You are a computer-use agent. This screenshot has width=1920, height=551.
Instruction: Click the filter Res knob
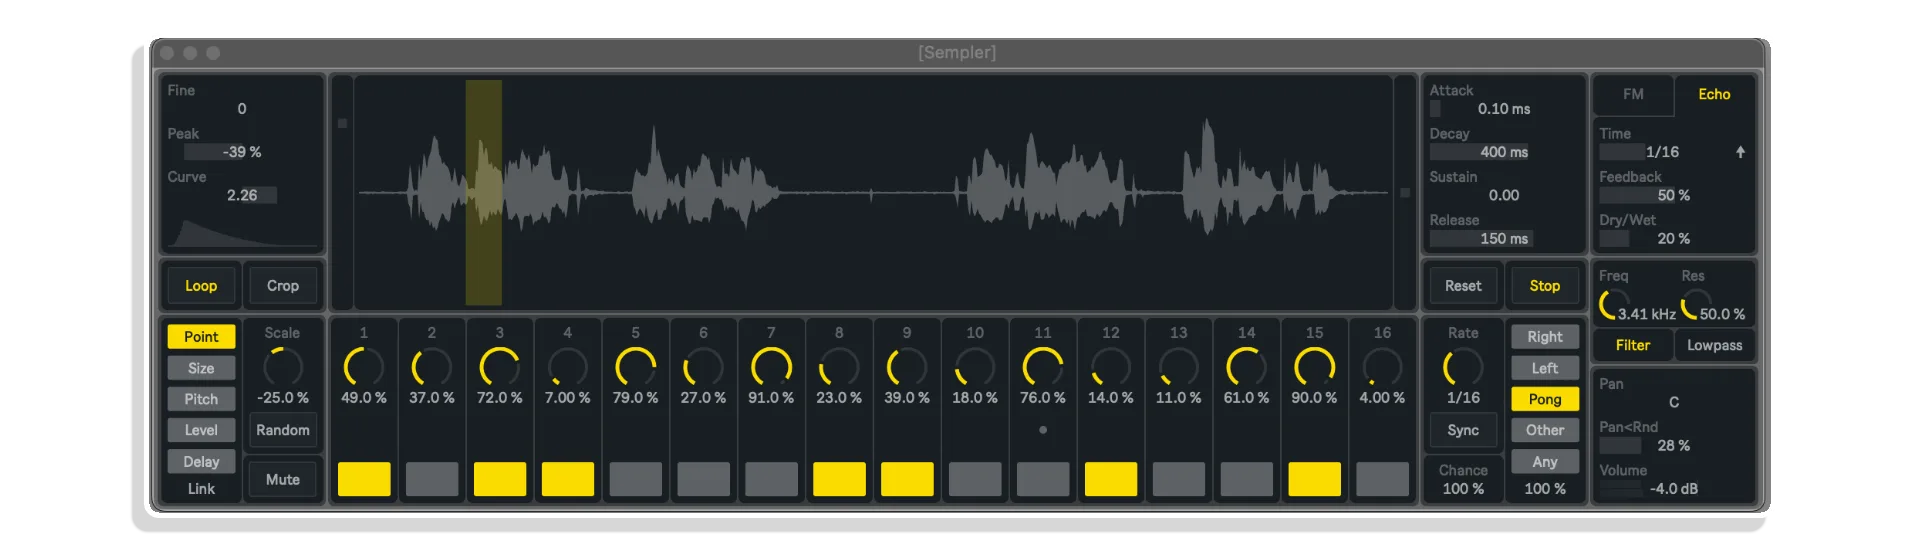[x=1695, y=304]
